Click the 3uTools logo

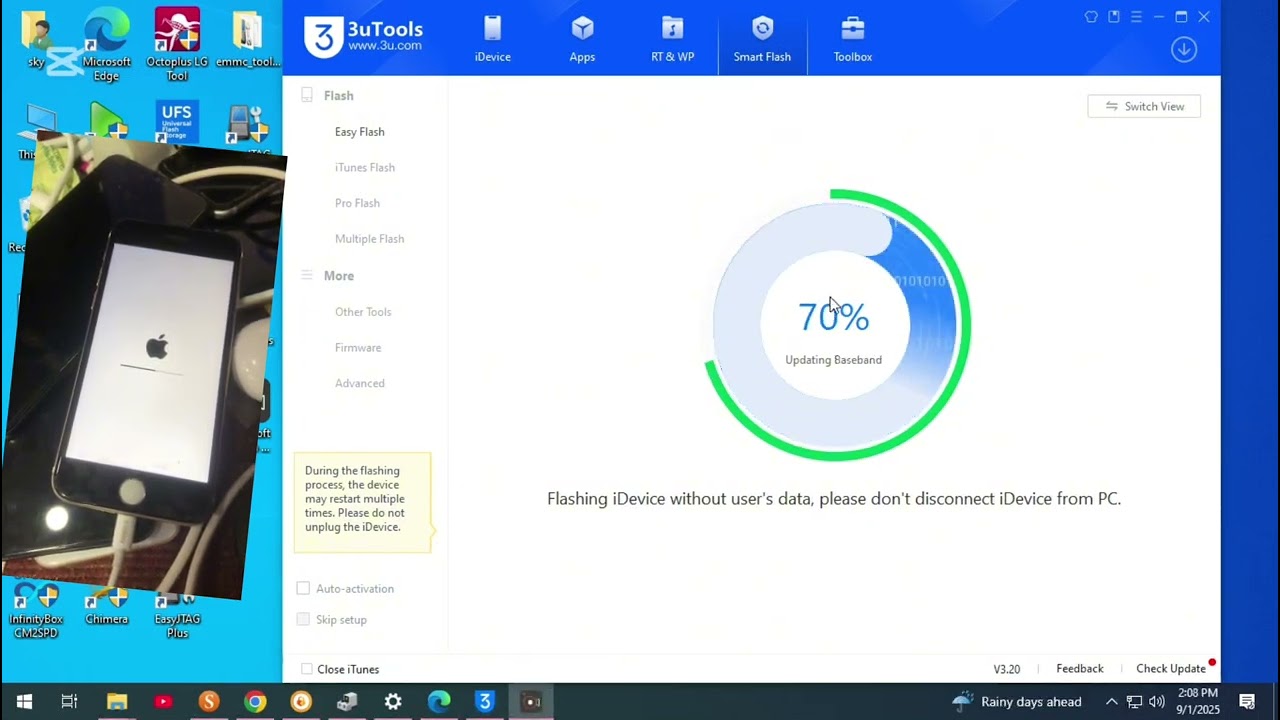363,37
